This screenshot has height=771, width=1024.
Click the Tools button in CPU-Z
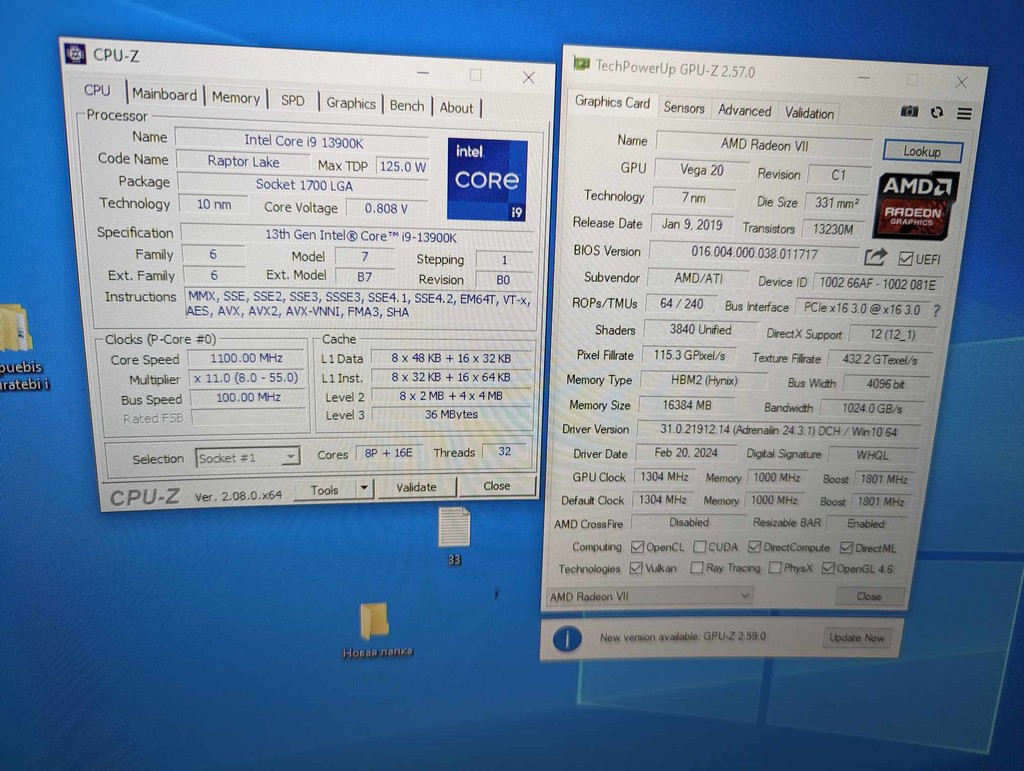[325, 490]
